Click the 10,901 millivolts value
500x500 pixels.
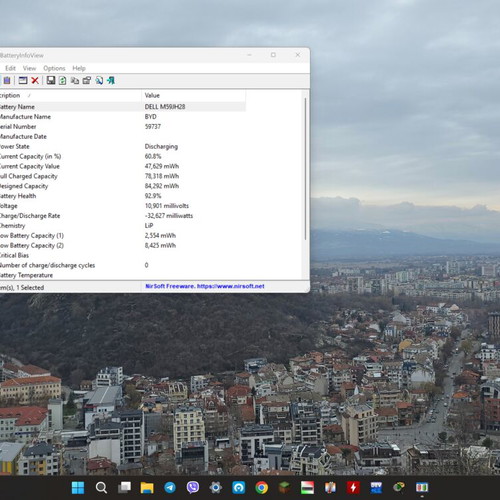coord(167,206)
